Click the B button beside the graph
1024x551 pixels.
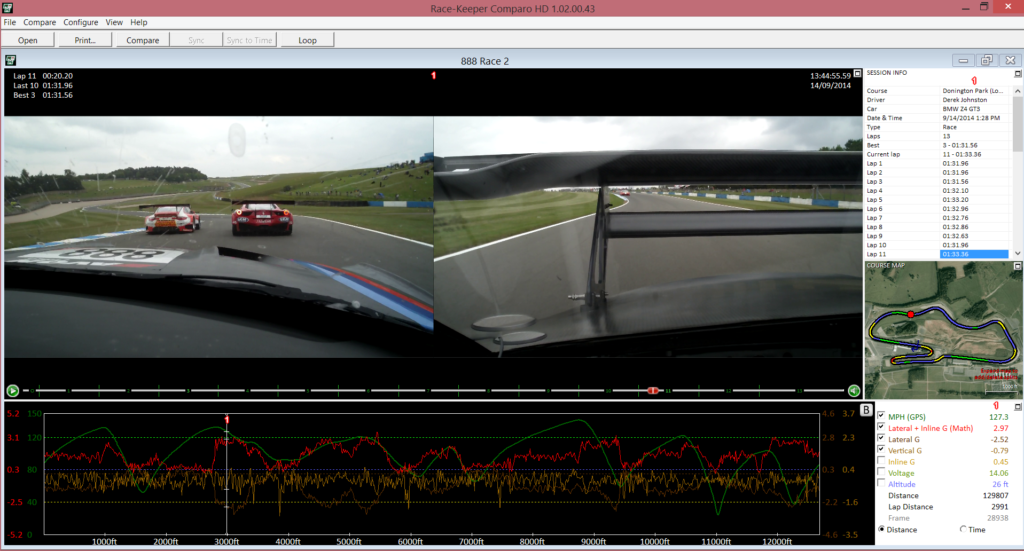pos(865,410)
